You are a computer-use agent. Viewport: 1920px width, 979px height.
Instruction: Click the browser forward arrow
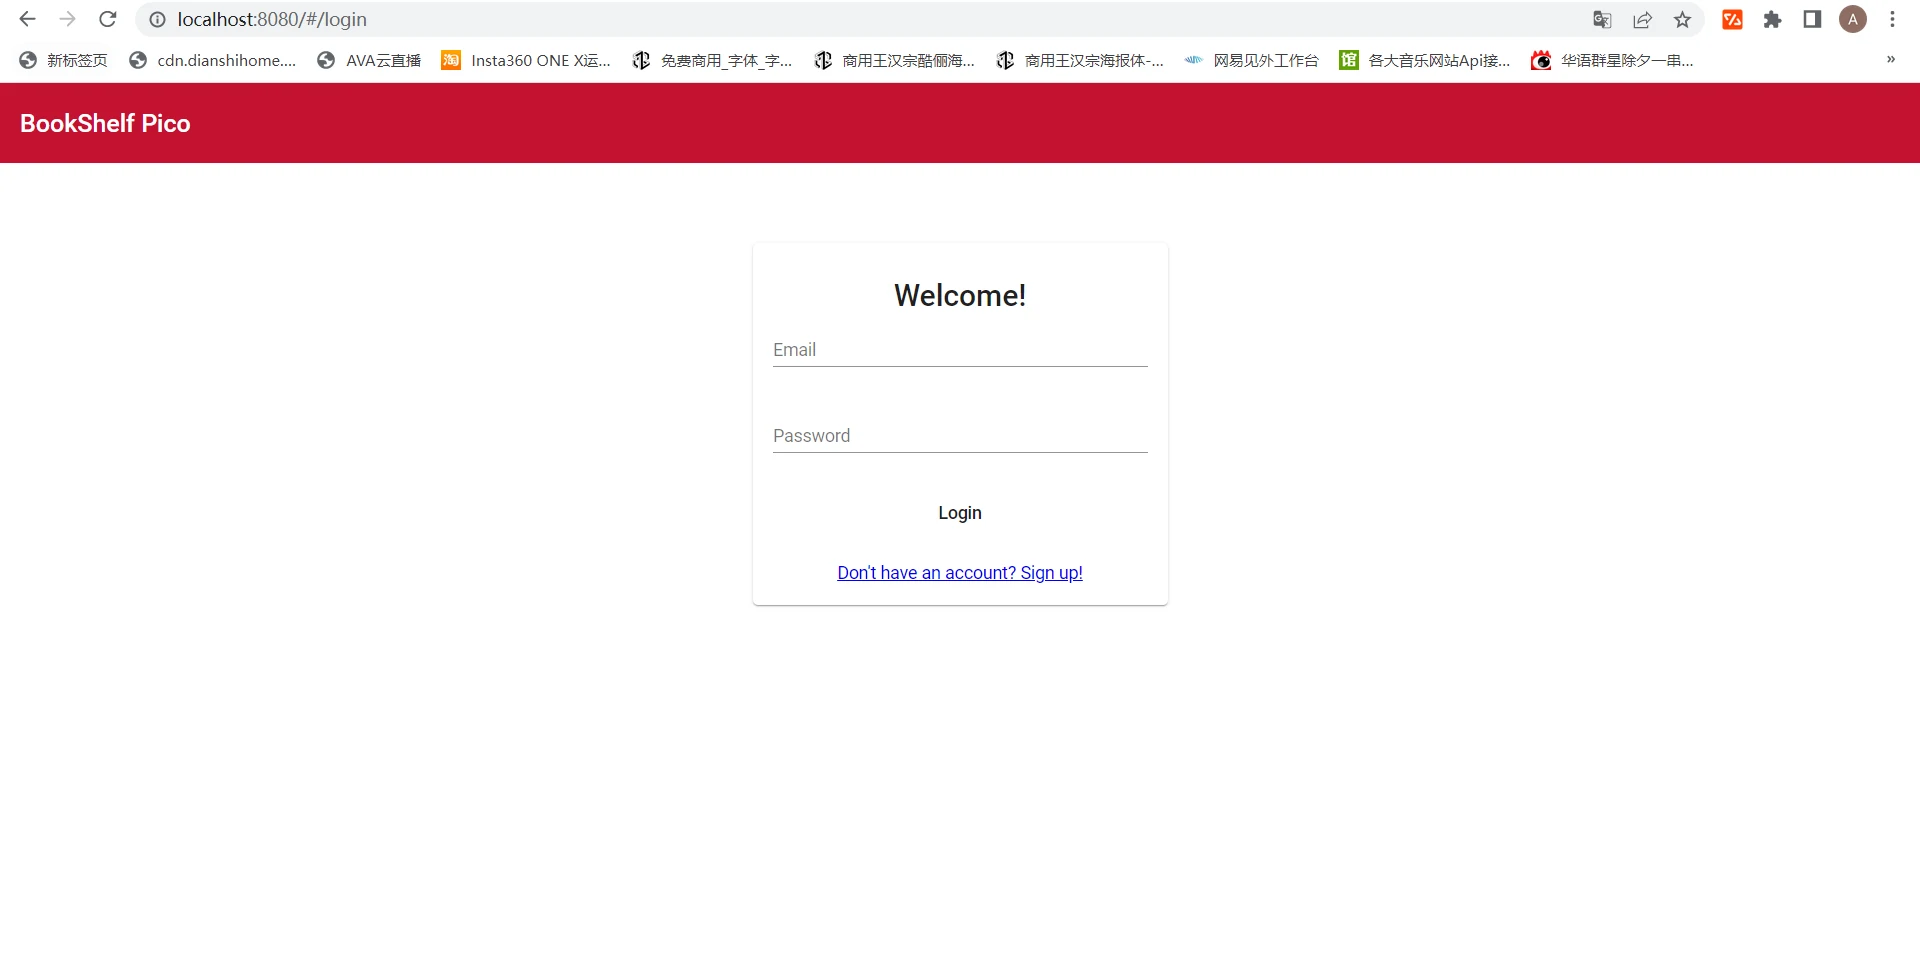pos(67,19)
